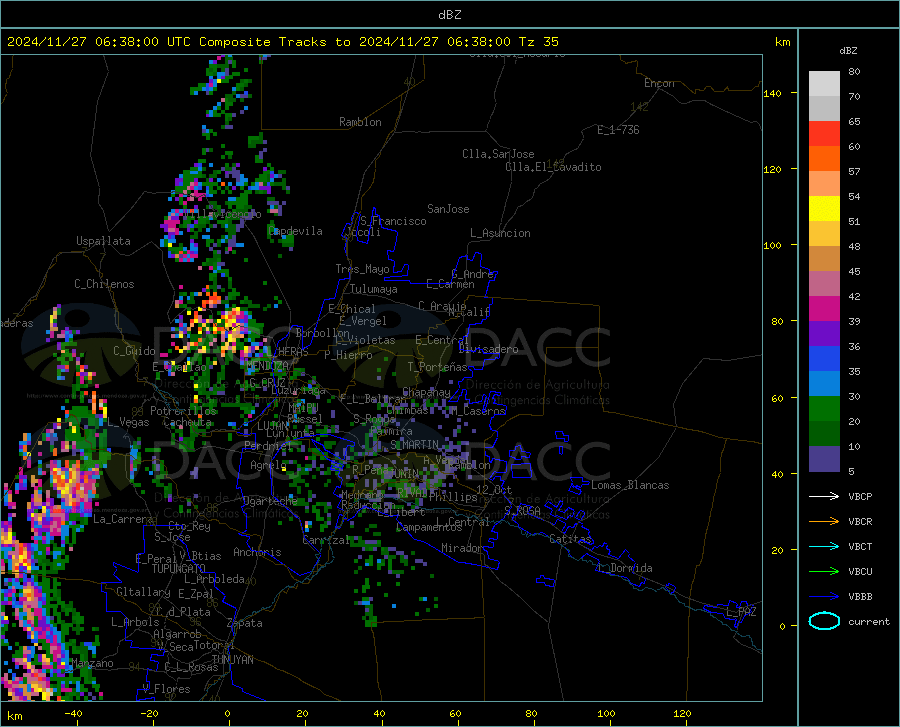Click the dBZ title at top

click(x=449, y=15)
